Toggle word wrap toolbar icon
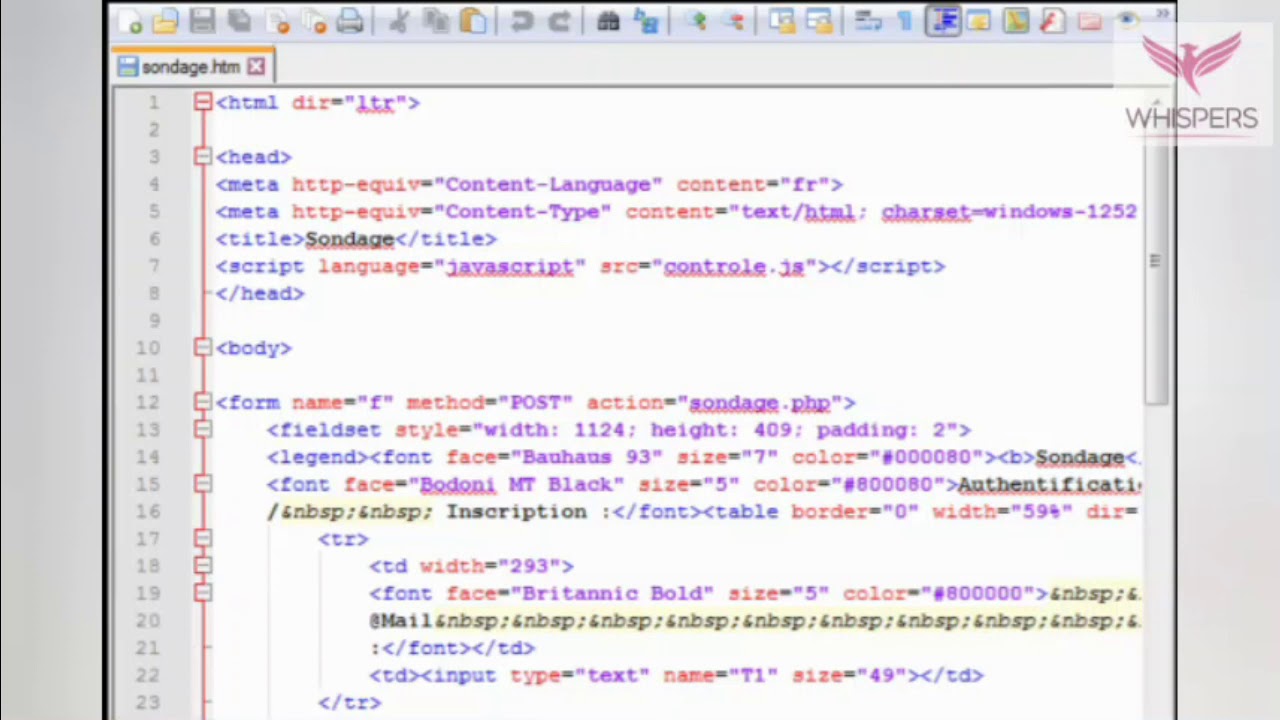This screenshot has width=1280, height=720. (868, 21)
